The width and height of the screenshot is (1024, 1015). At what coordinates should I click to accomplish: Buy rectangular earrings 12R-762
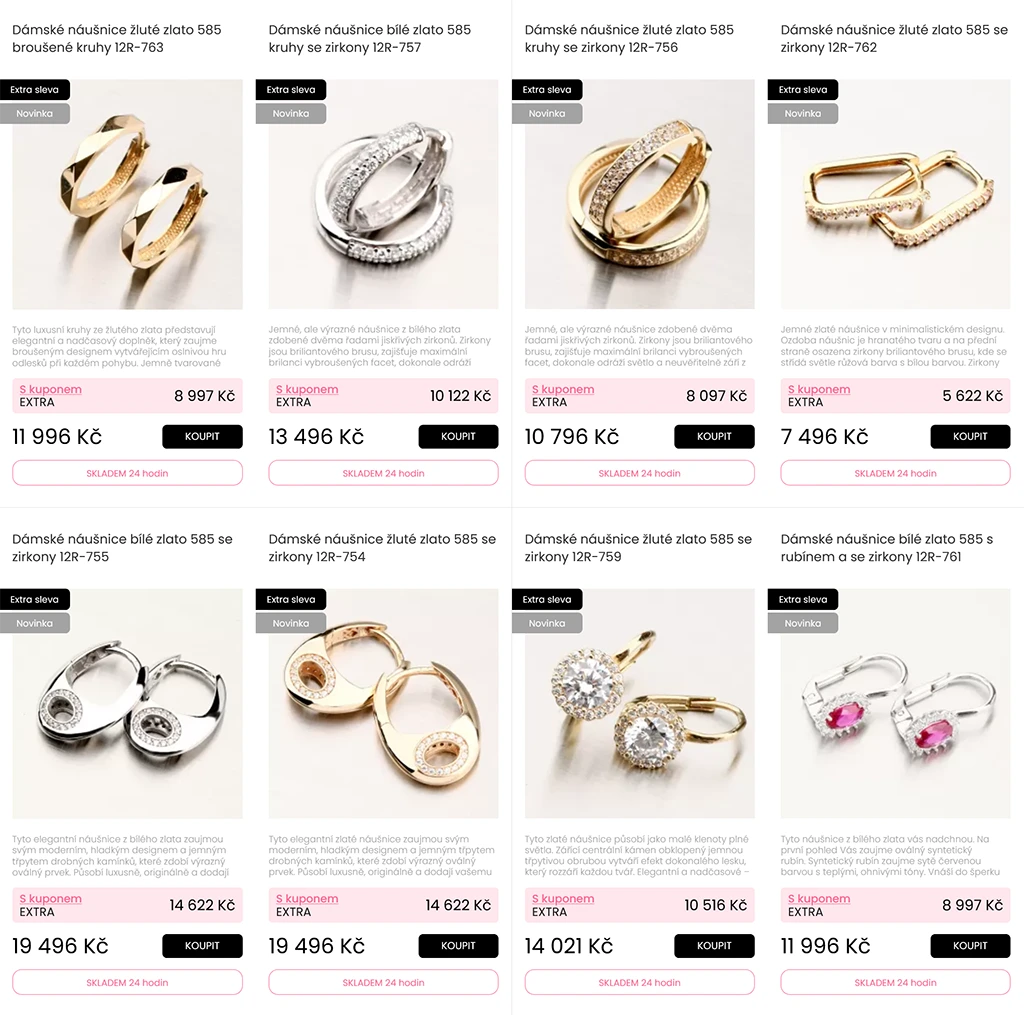pyautogui.click(x=970, y=436)
